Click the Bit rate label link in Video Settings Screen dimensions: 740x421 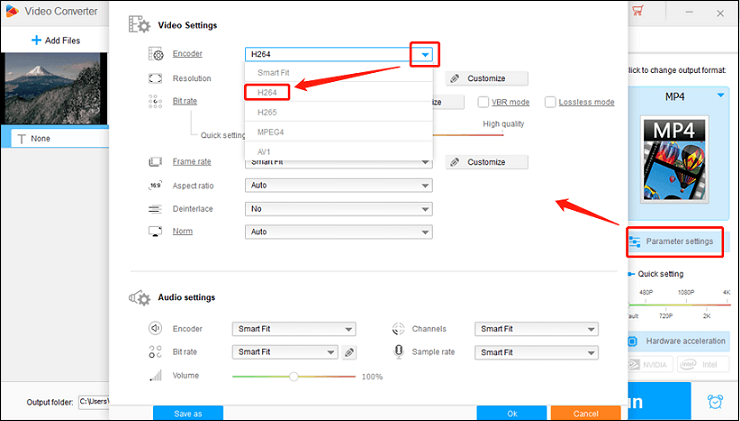(185, 101)
